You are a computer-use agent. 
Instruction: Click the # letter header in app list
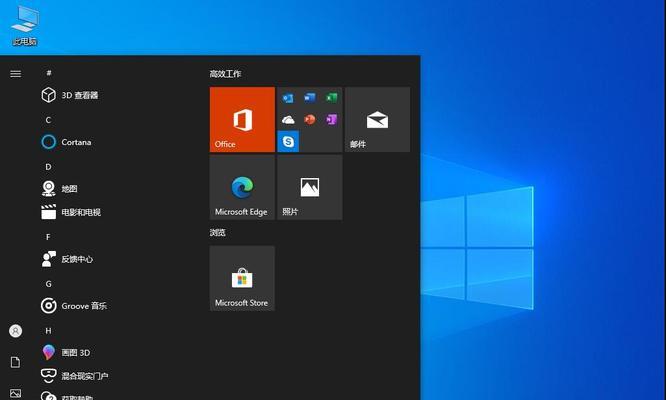49,73
